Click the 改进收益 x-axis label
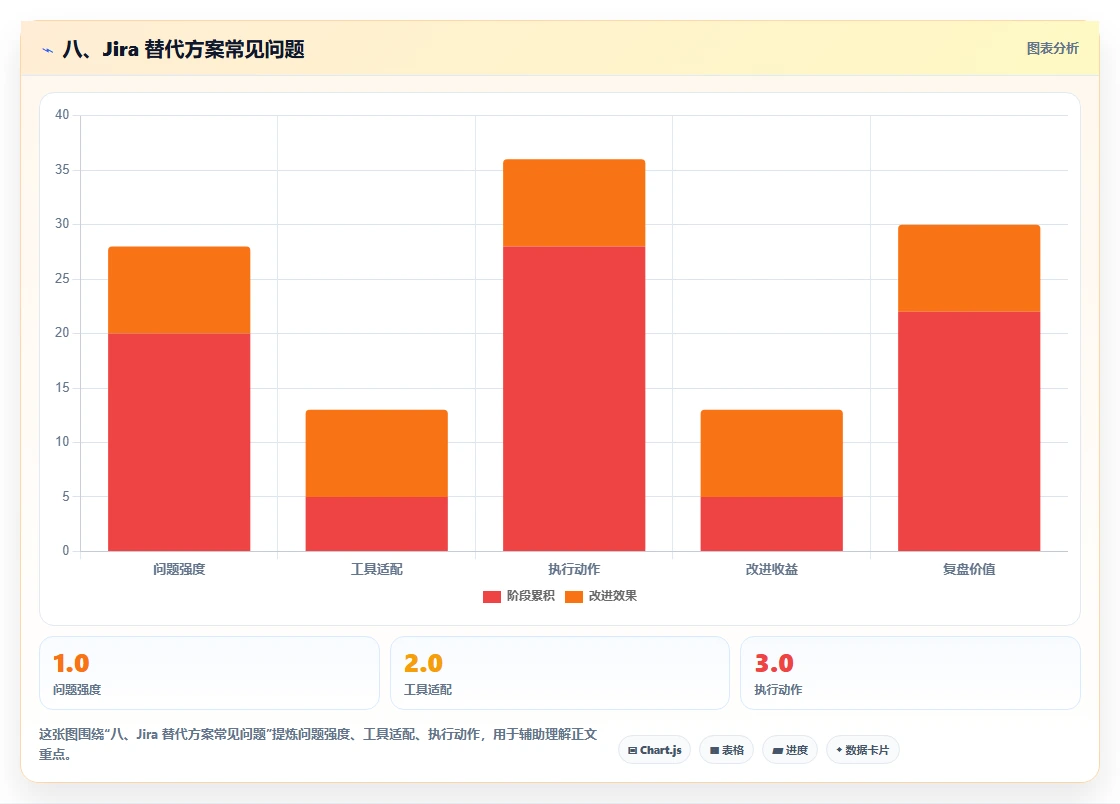Image resolution: width=1120 pixels, height=804 pixels. pos(771,569)
